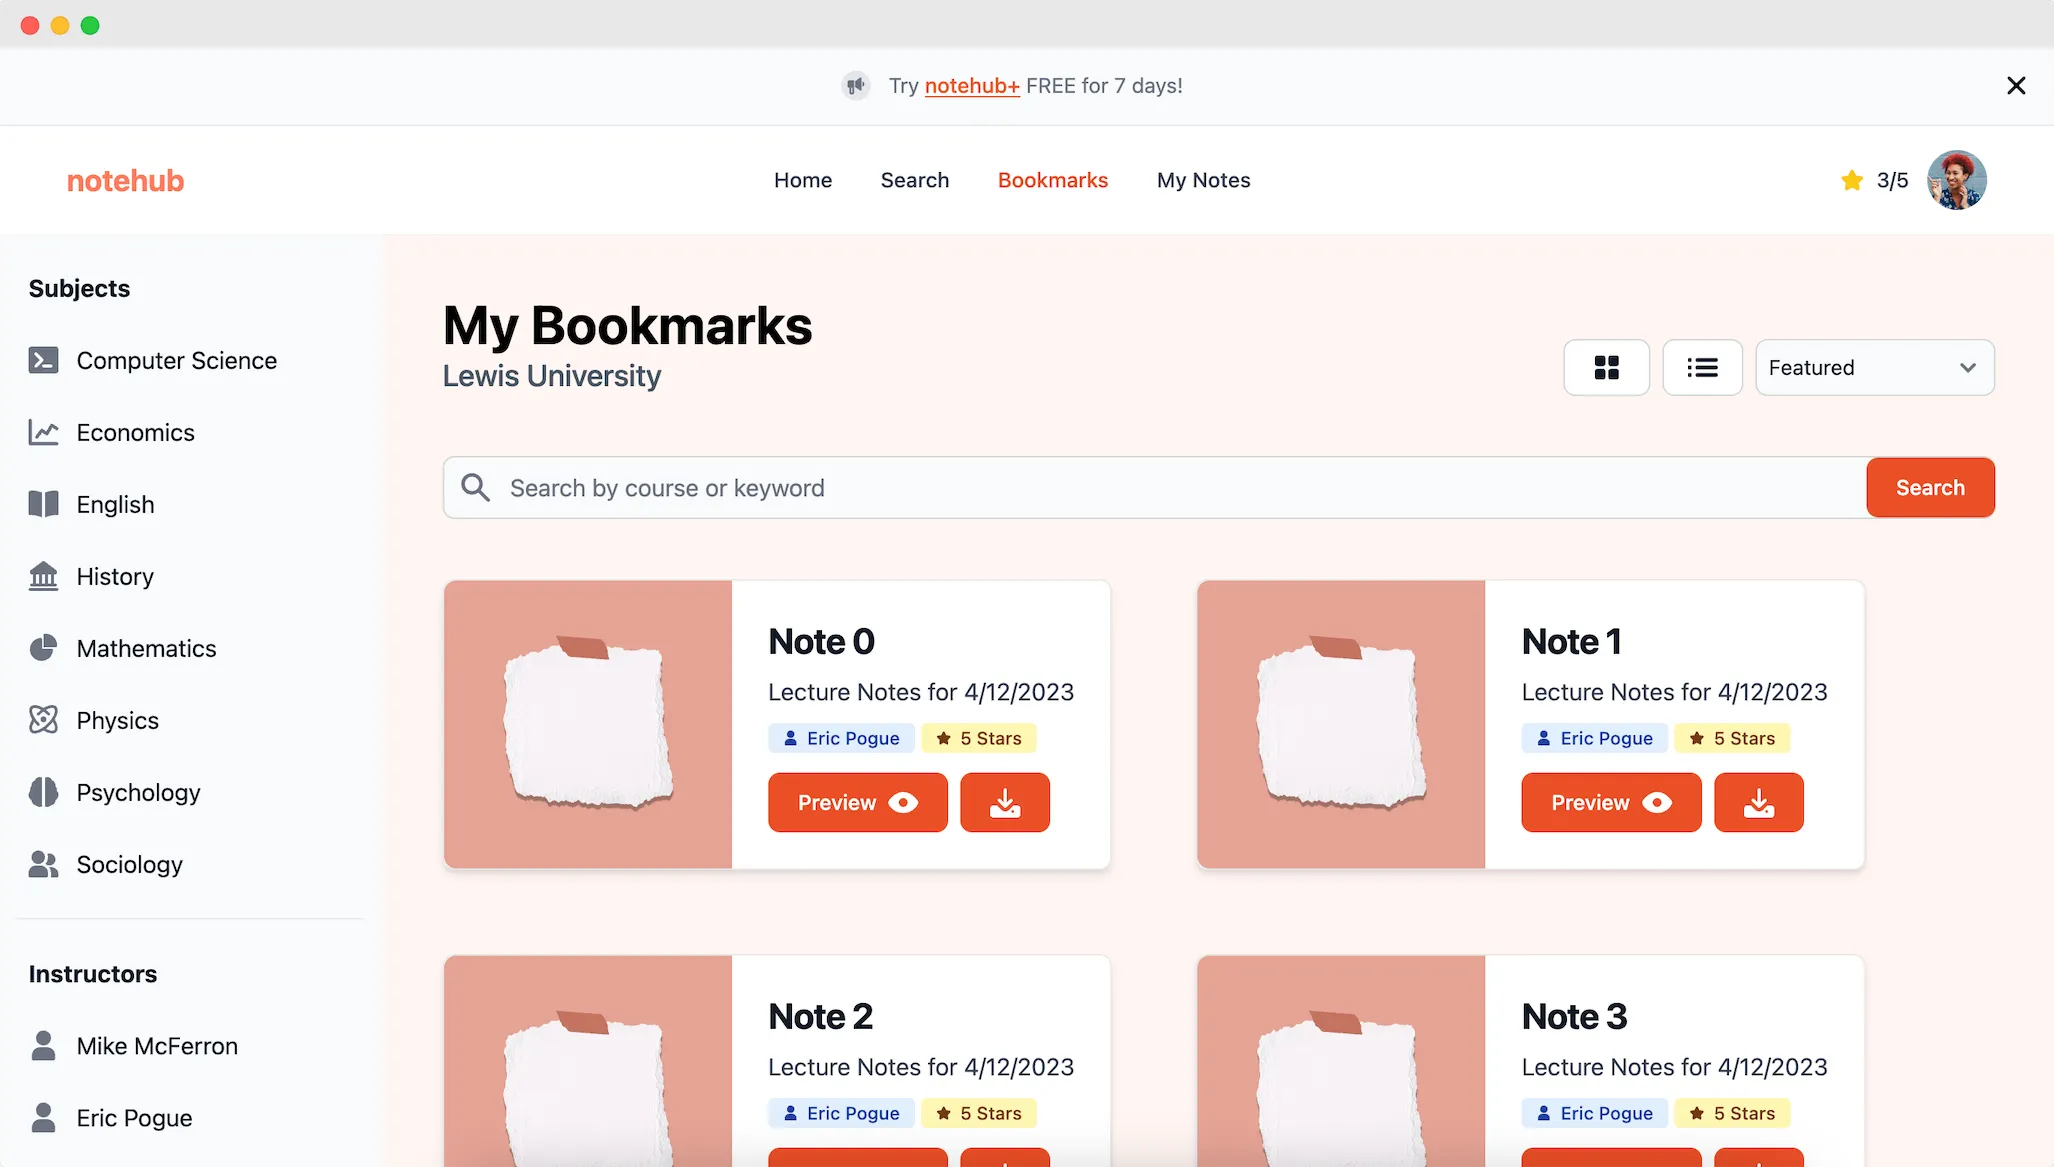Viewport: 2054px width, 1167px height.
Task: Click Preview button on Note 1
Action: pyautogui.click(x=1611, y=802)
